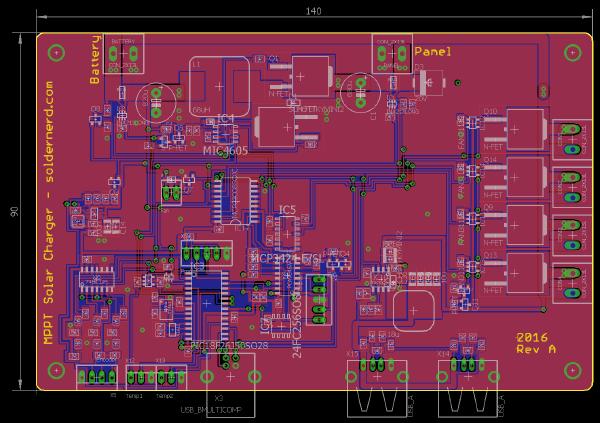Select the Panel input connector
Image resolution: width=600 pixels, height=423 pixels.
pyautogui.click(x=391, y=51)
